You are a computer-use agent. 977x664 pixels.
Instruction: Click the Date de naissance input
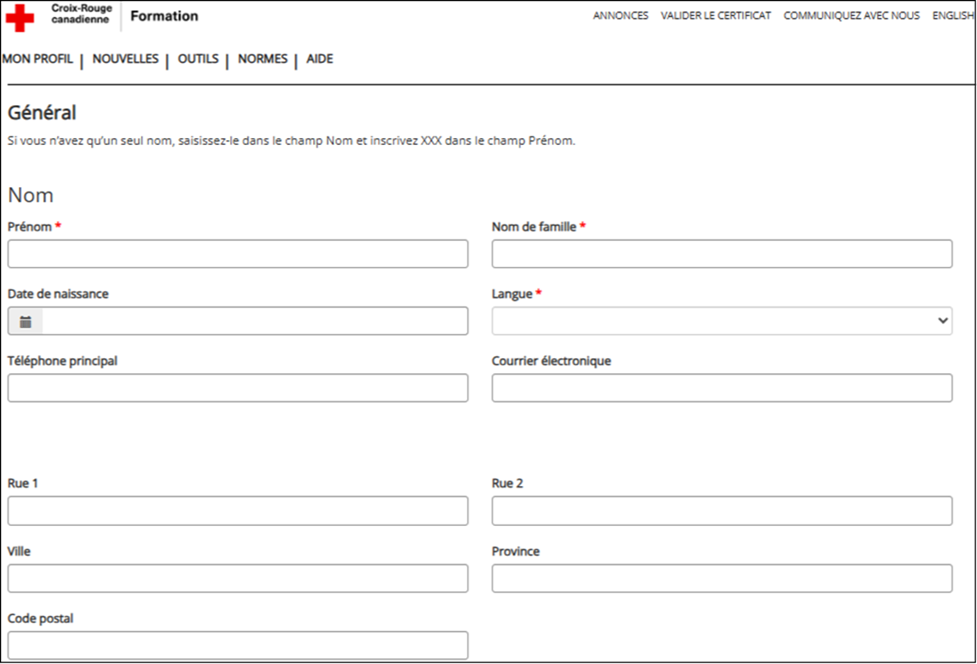[254, 321]
